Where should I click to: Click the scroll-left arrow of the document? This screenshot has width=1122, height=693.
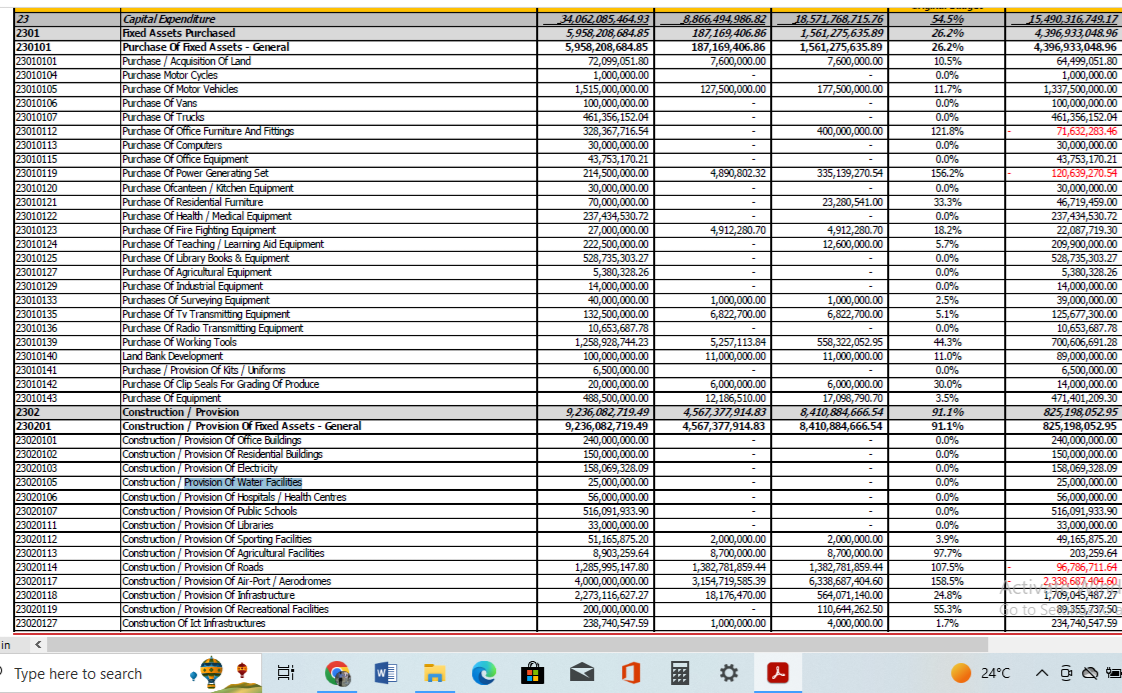point(38,644)
